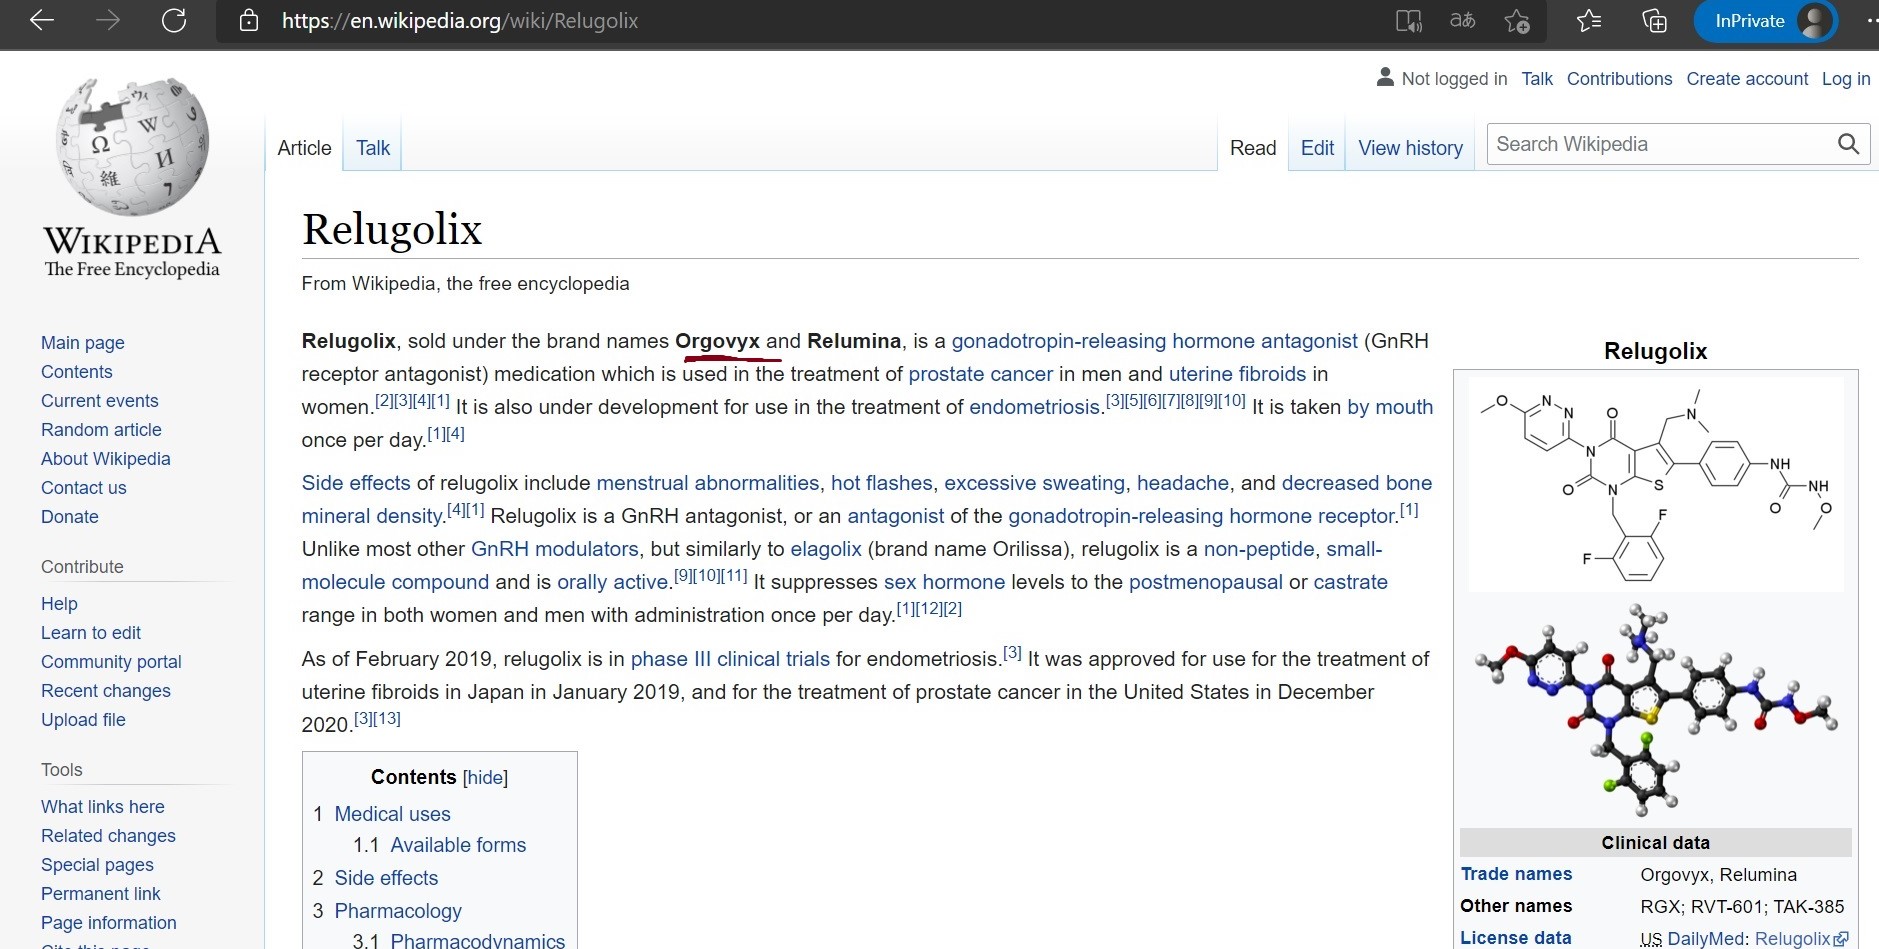Open gonadotropin-releasing hormone antagonist link

pyautogui.click(x=1155, y=341)
